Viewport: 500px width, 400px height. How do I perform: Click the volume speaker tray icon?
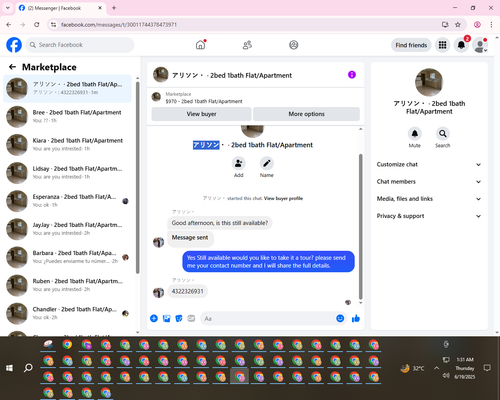tap(446, 376)
